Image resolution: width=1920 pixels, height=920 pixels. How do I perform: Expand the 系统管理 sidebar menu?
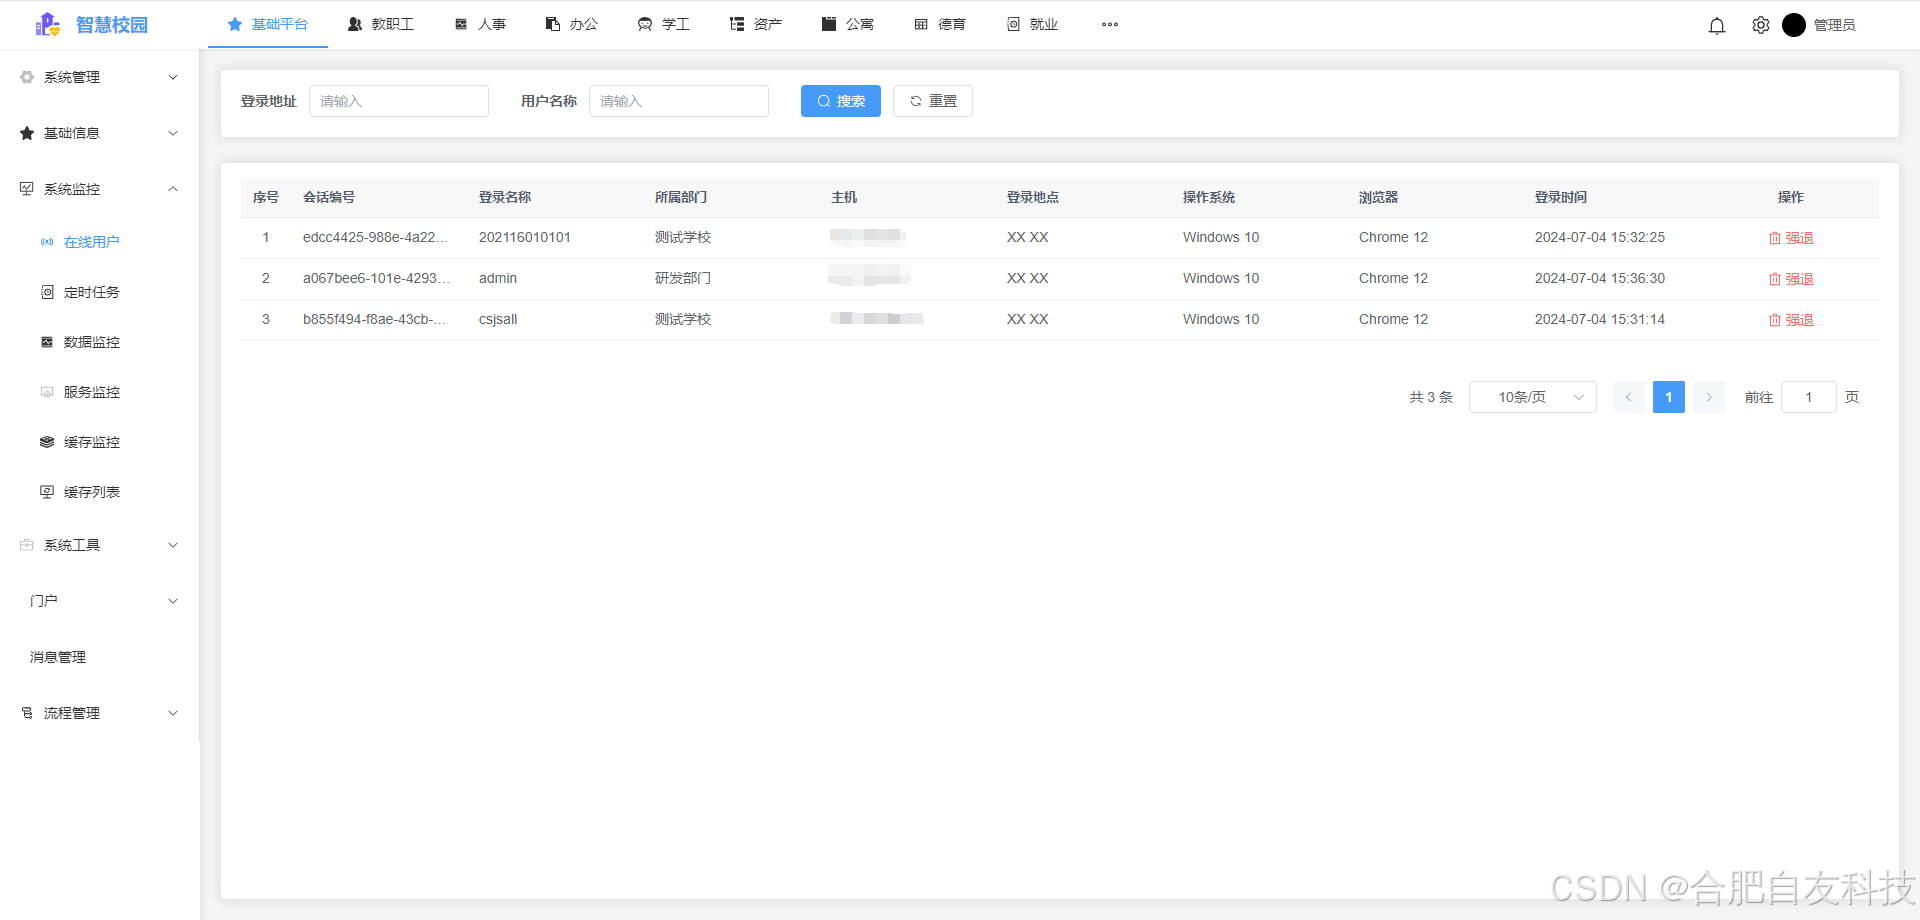pyautogui.click(x=99, y=77)
